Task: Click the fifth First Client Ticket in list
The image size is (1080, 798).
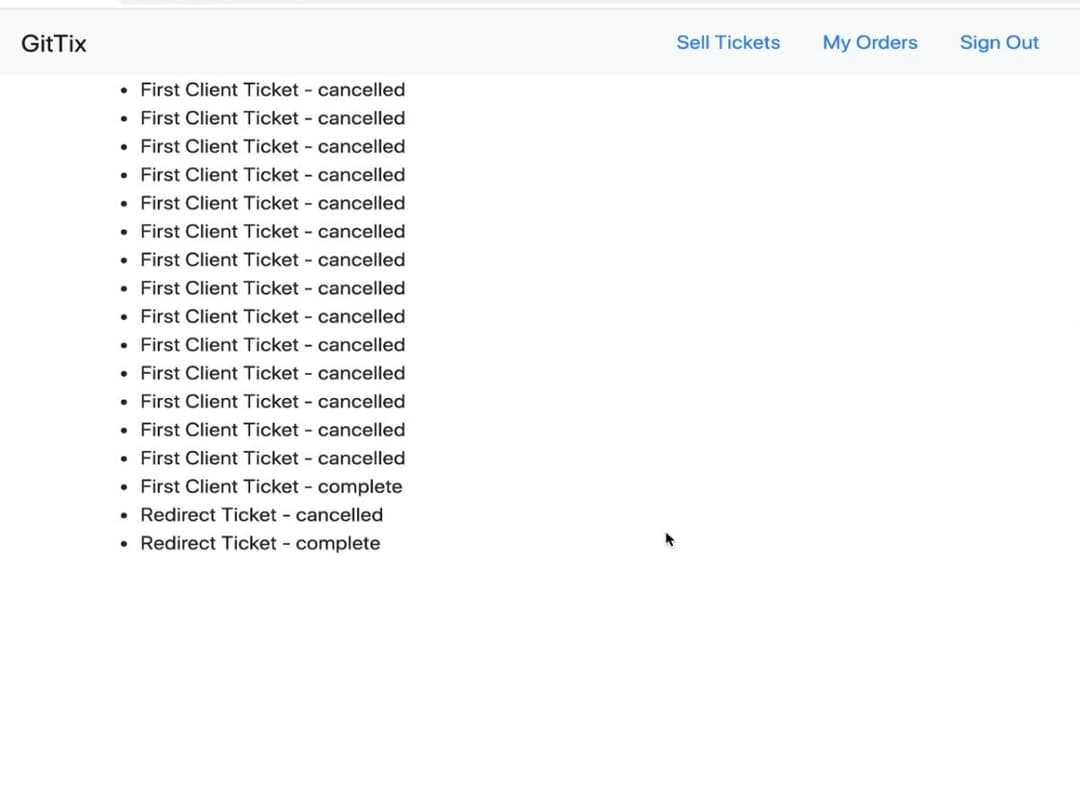Action: [272, 203]
